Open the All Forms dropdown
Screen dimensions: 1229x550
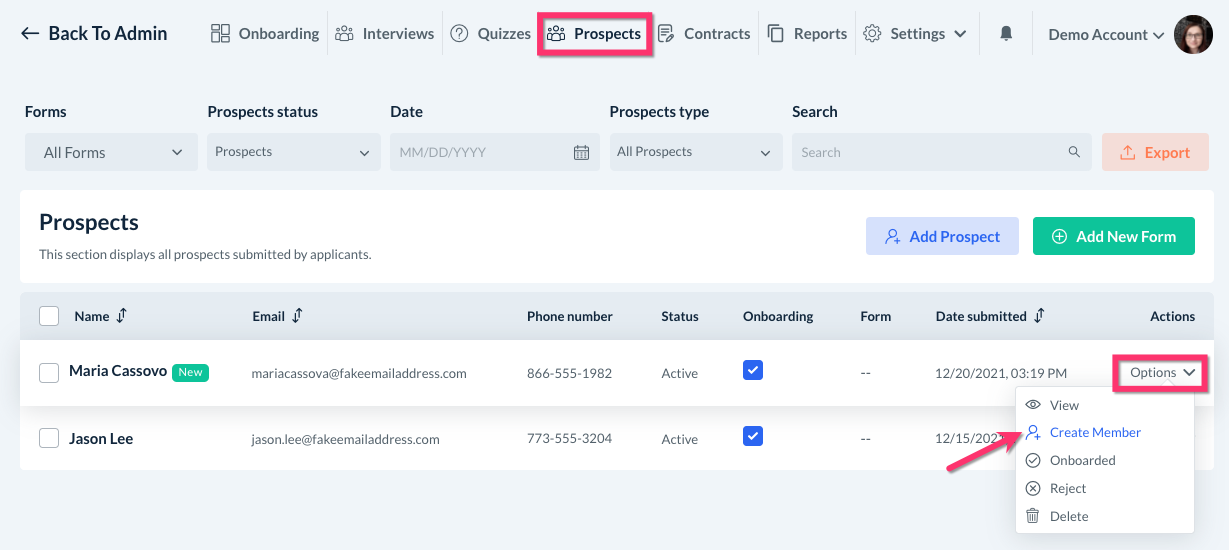pyautogui.click(x=113, y=153)
